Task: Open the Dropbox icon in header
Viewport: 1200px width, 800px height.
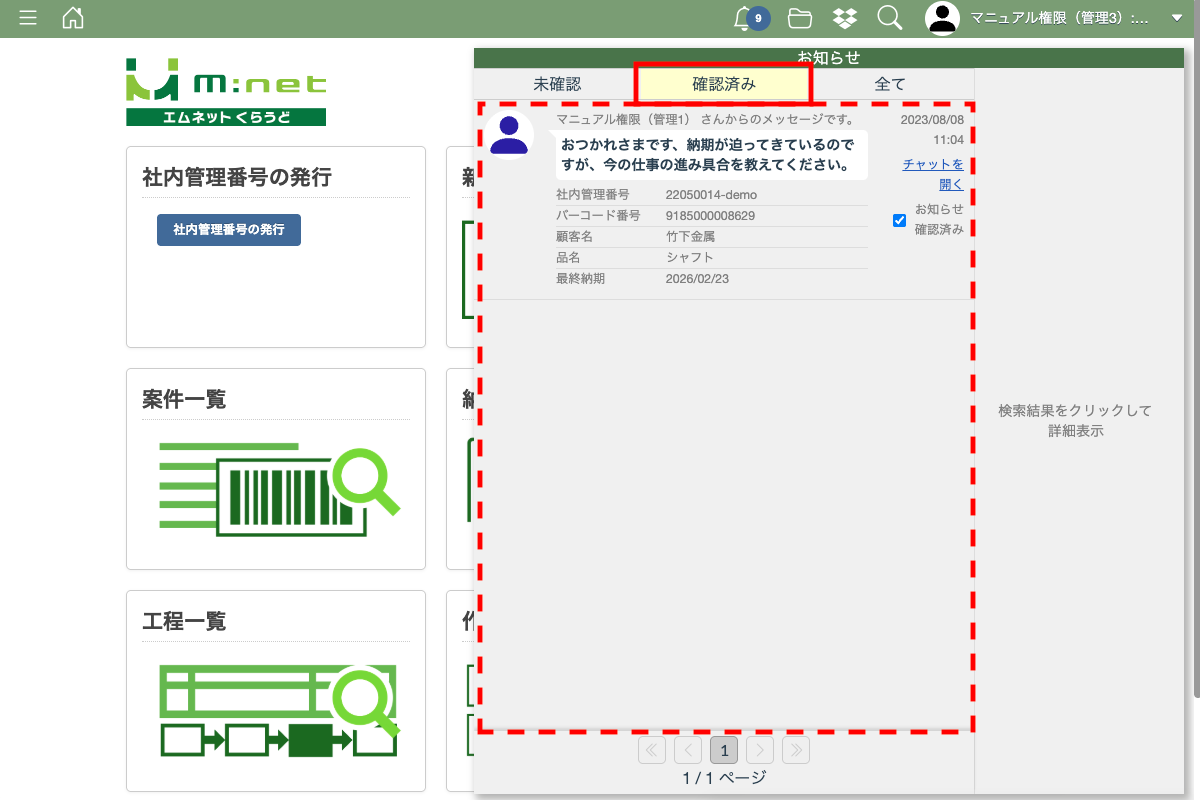Action: (x=845, y=18)
